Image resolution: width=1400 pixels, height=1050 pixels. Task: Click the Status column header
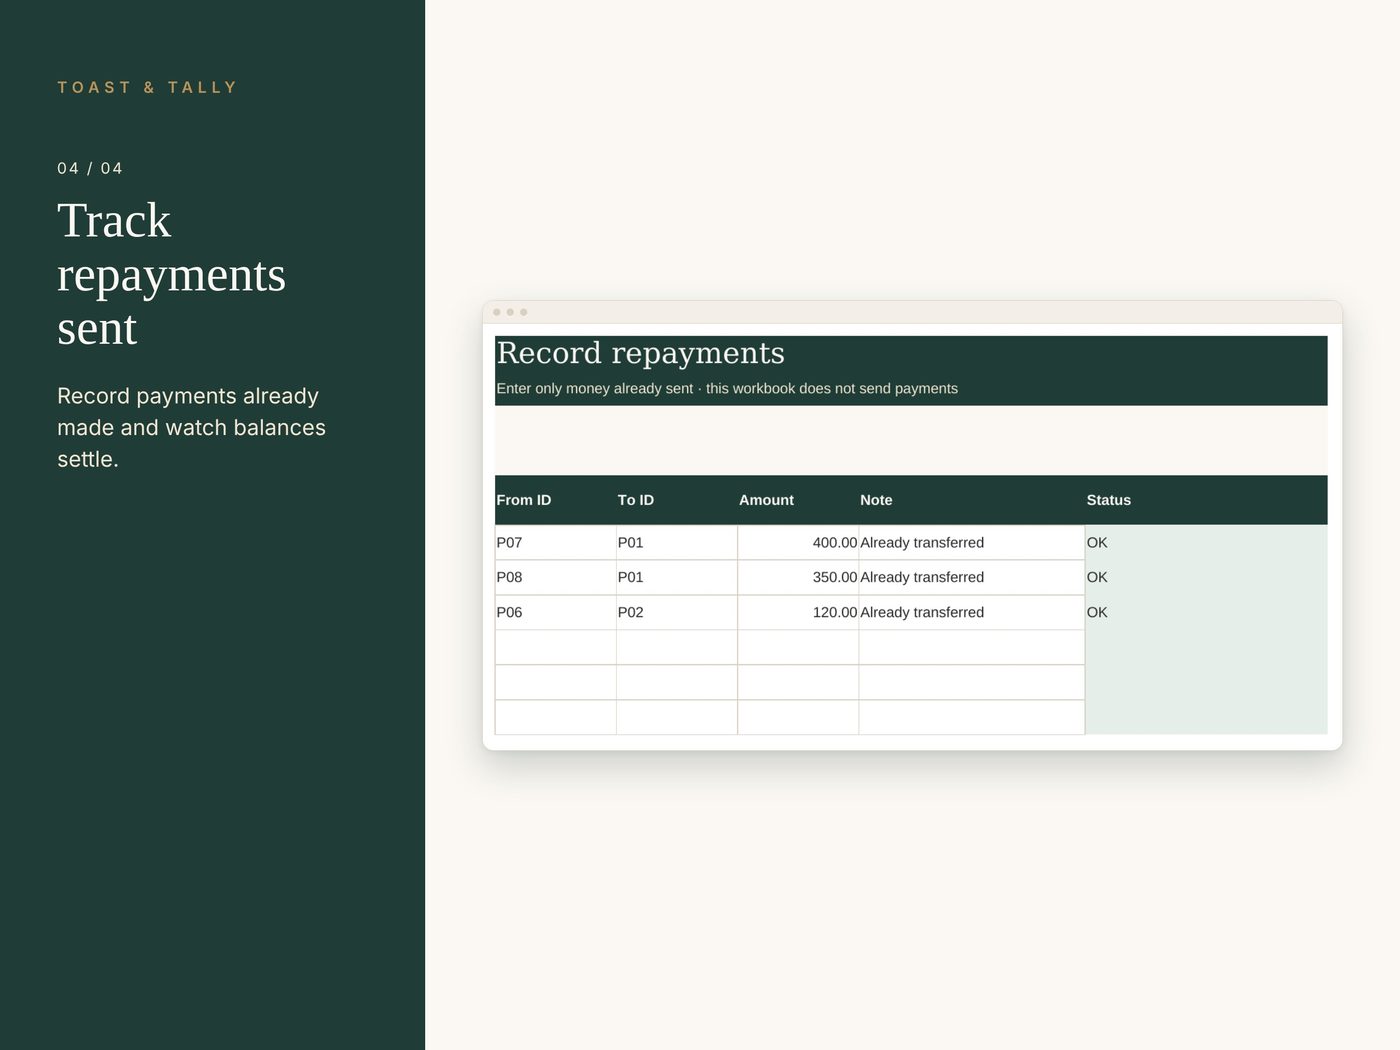click(1109, 500)
